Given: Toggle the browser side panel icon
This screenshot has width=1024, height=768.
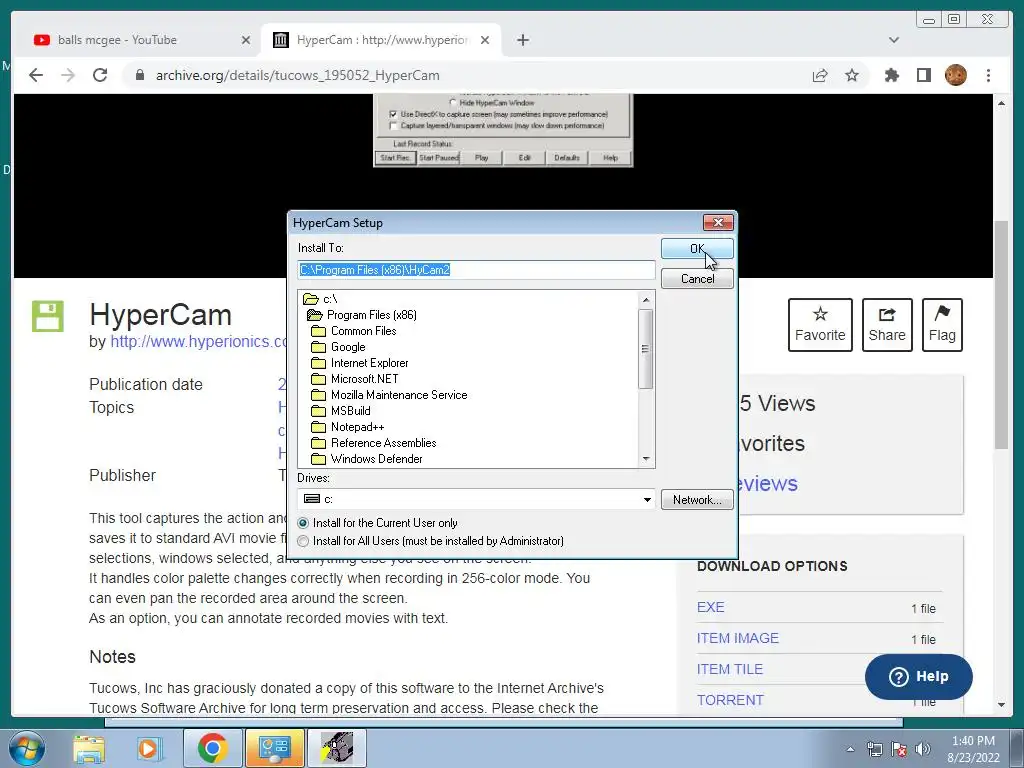Looking at the screenshot, I should [923, 75].
